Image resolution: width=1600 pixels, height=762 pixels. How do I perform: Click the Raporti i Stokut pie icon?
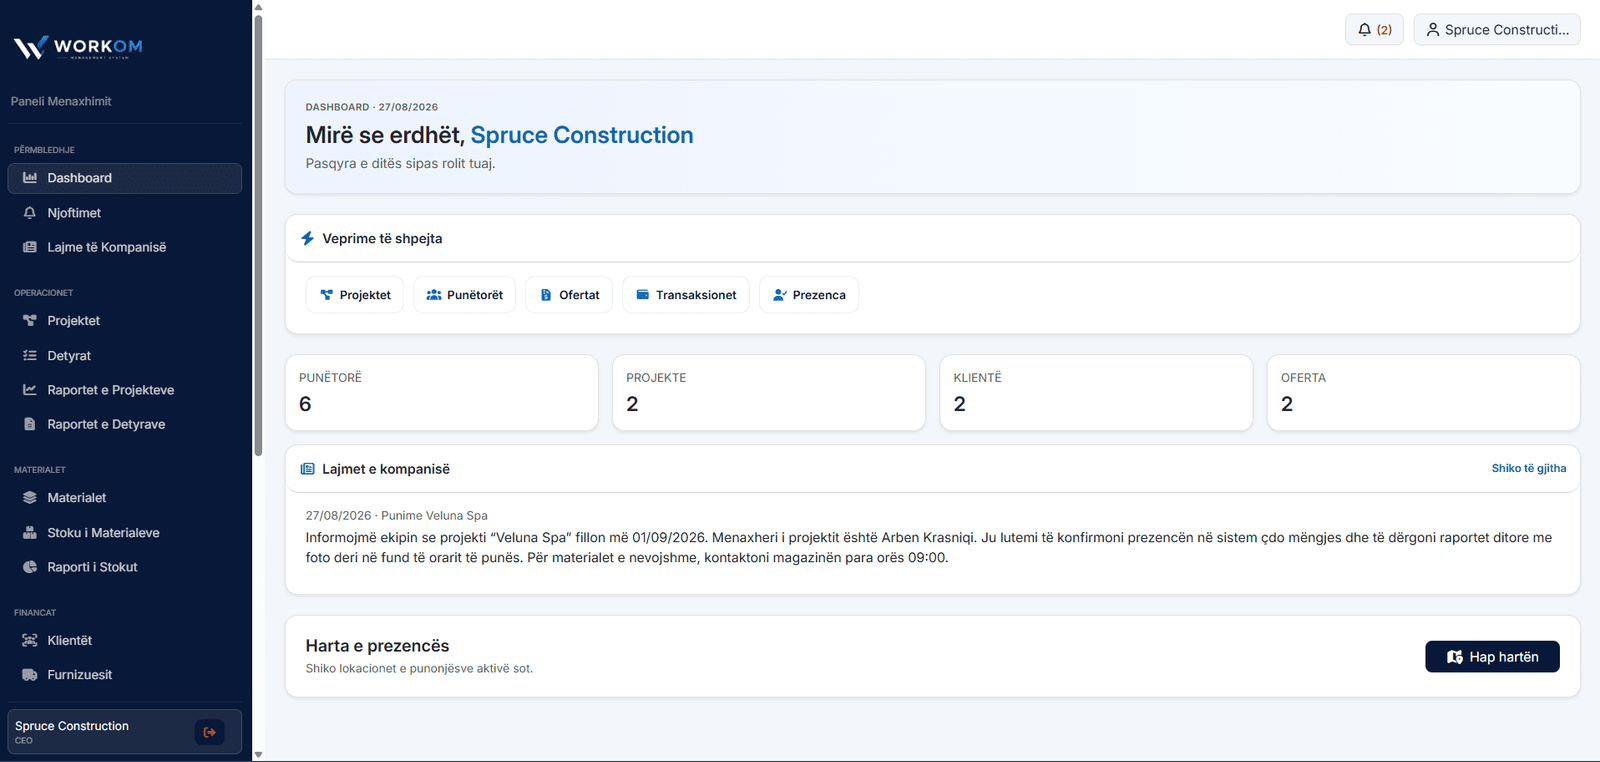pyautogui.click(x=30, y=567)
